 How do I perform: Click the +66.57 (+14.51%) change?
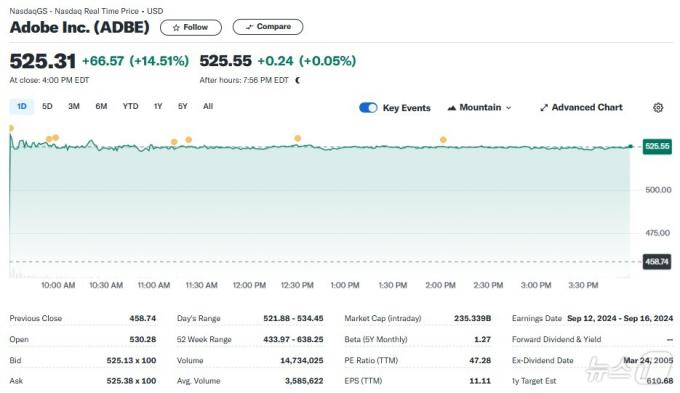(135, 61)
